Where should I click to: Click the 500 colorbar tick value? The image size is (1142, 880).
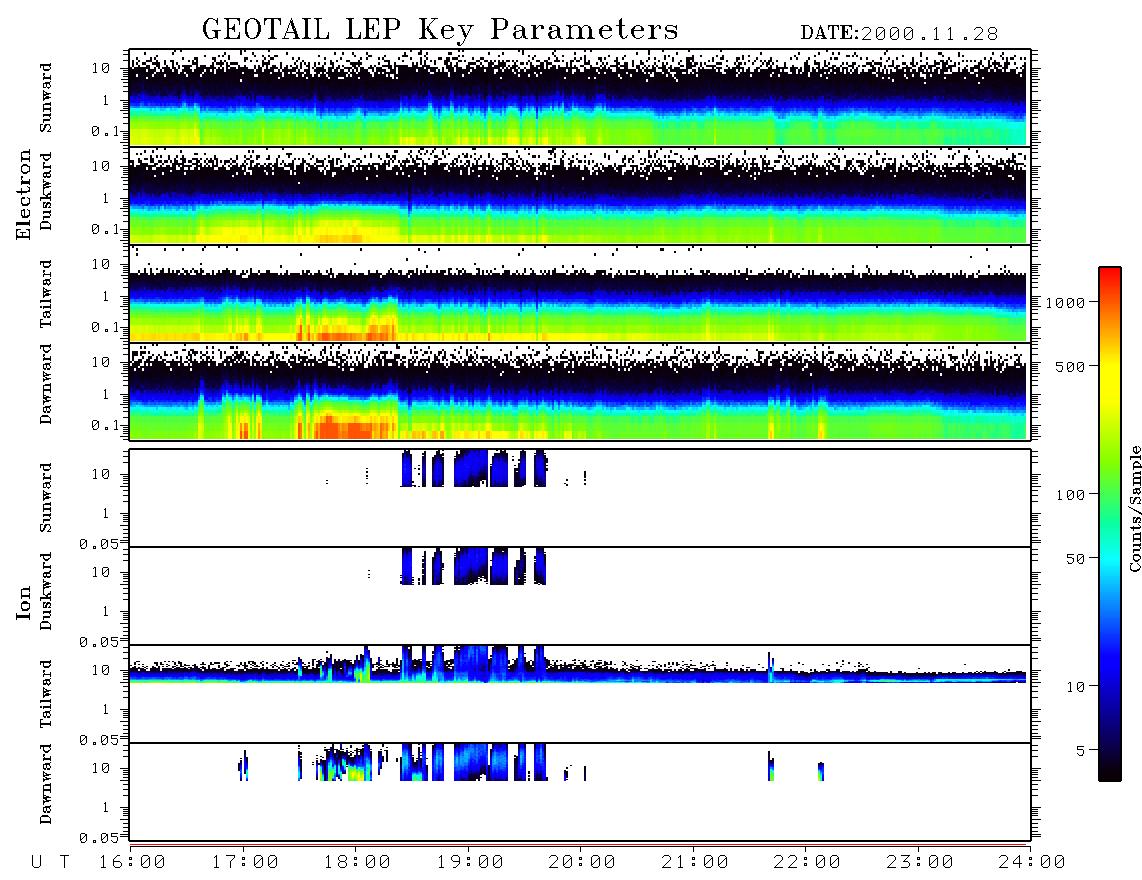pos(1070,366)
